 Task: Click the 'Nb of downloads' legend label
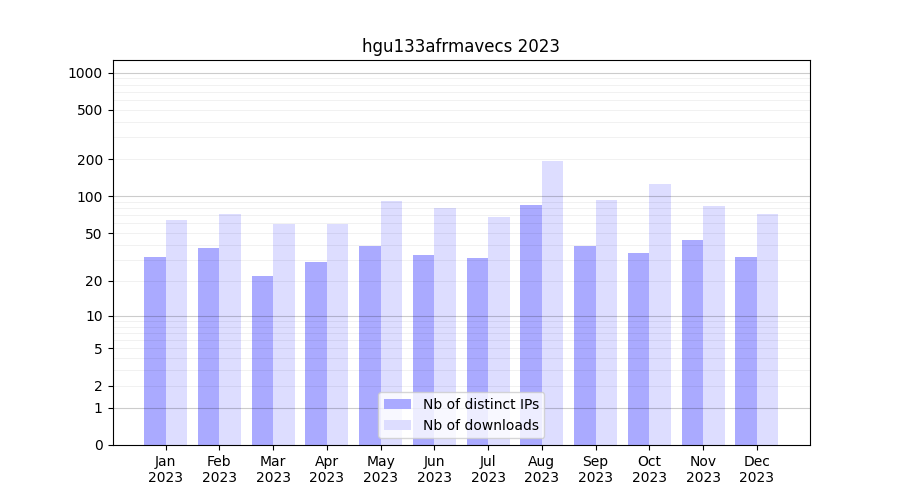(x=480, y=425)
